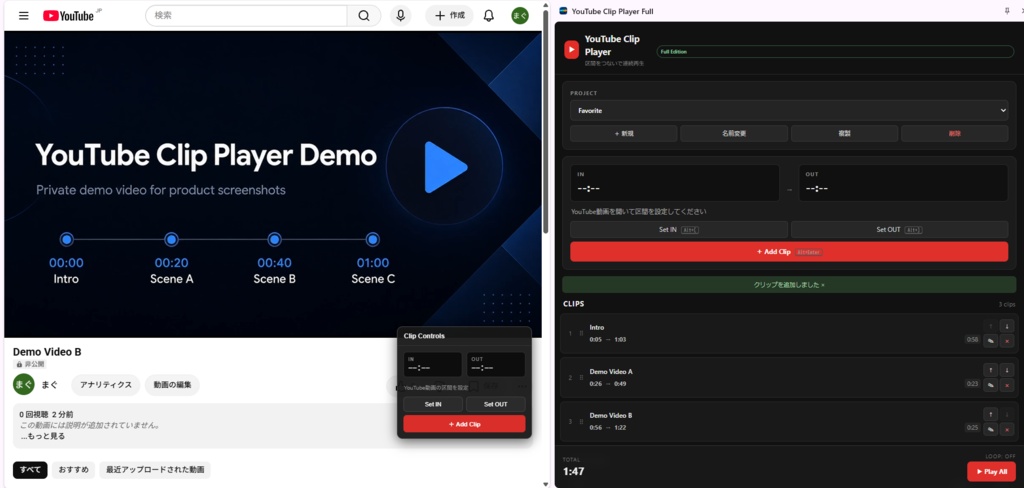
Task: Click the magnifier search button
Action: point(364,16)
